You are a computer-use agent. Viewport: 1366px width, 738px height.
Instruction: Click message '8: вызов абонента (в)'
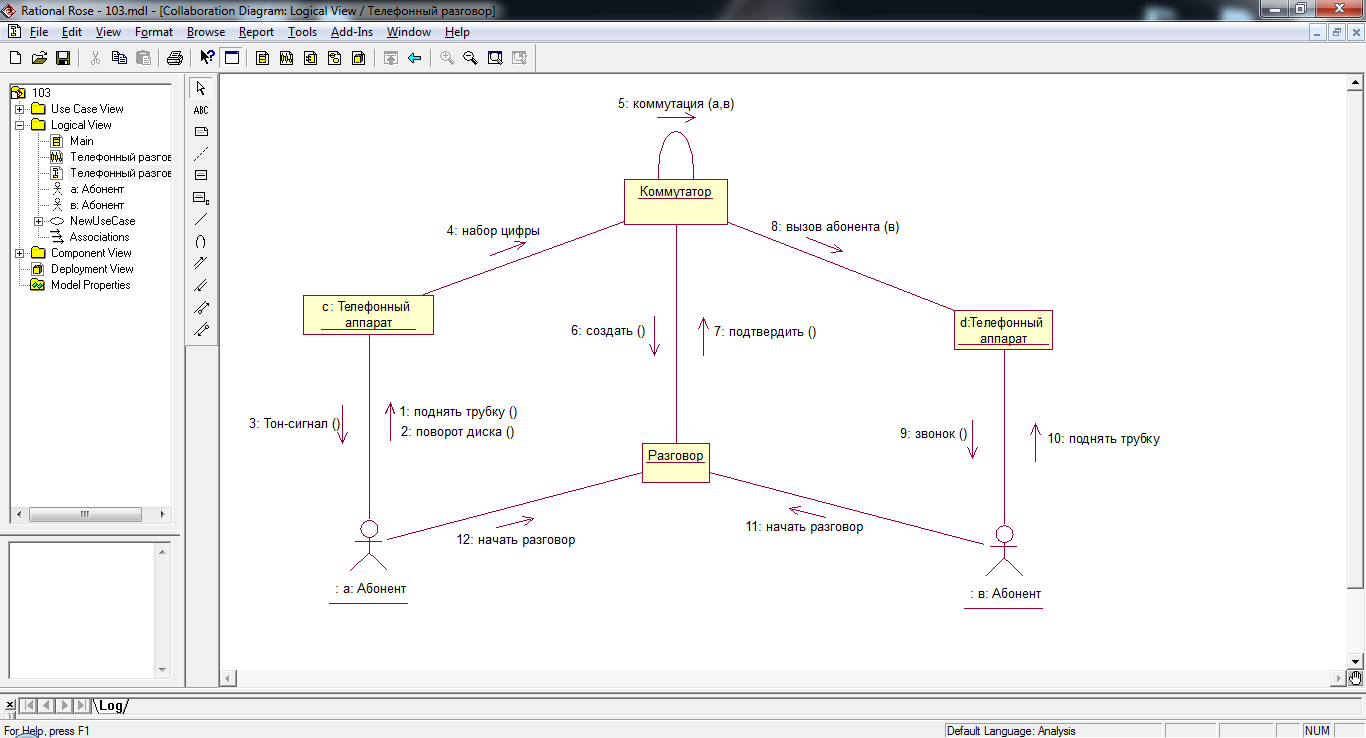coord(835,226)
